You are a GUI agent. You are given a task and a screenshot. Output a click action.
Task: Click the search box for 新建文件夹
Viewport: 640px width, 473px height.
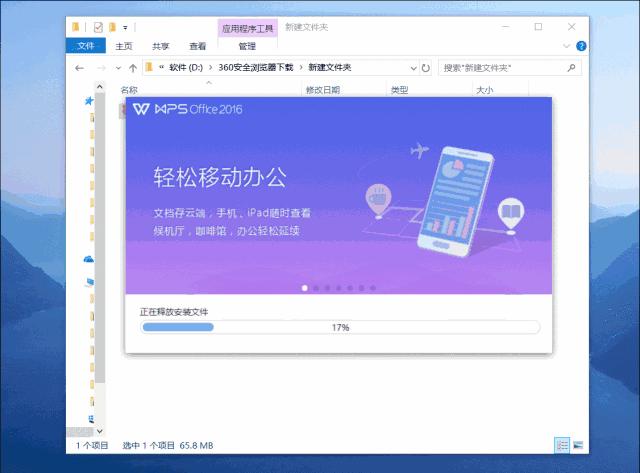click(x=509, y=68)
